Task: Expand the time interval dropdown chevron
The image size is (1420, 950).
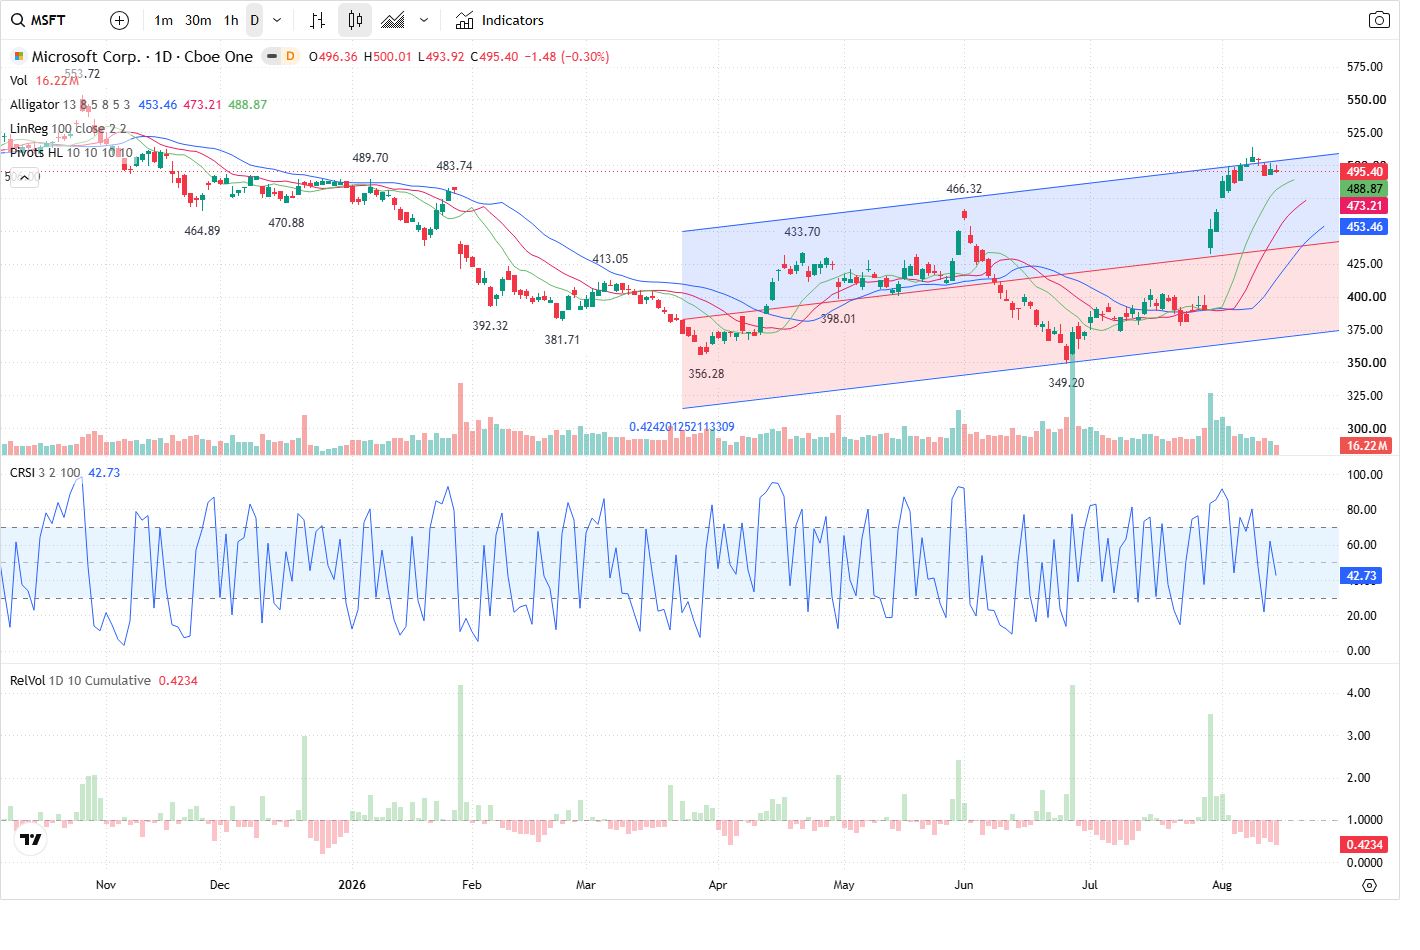Action: point(277,20)
